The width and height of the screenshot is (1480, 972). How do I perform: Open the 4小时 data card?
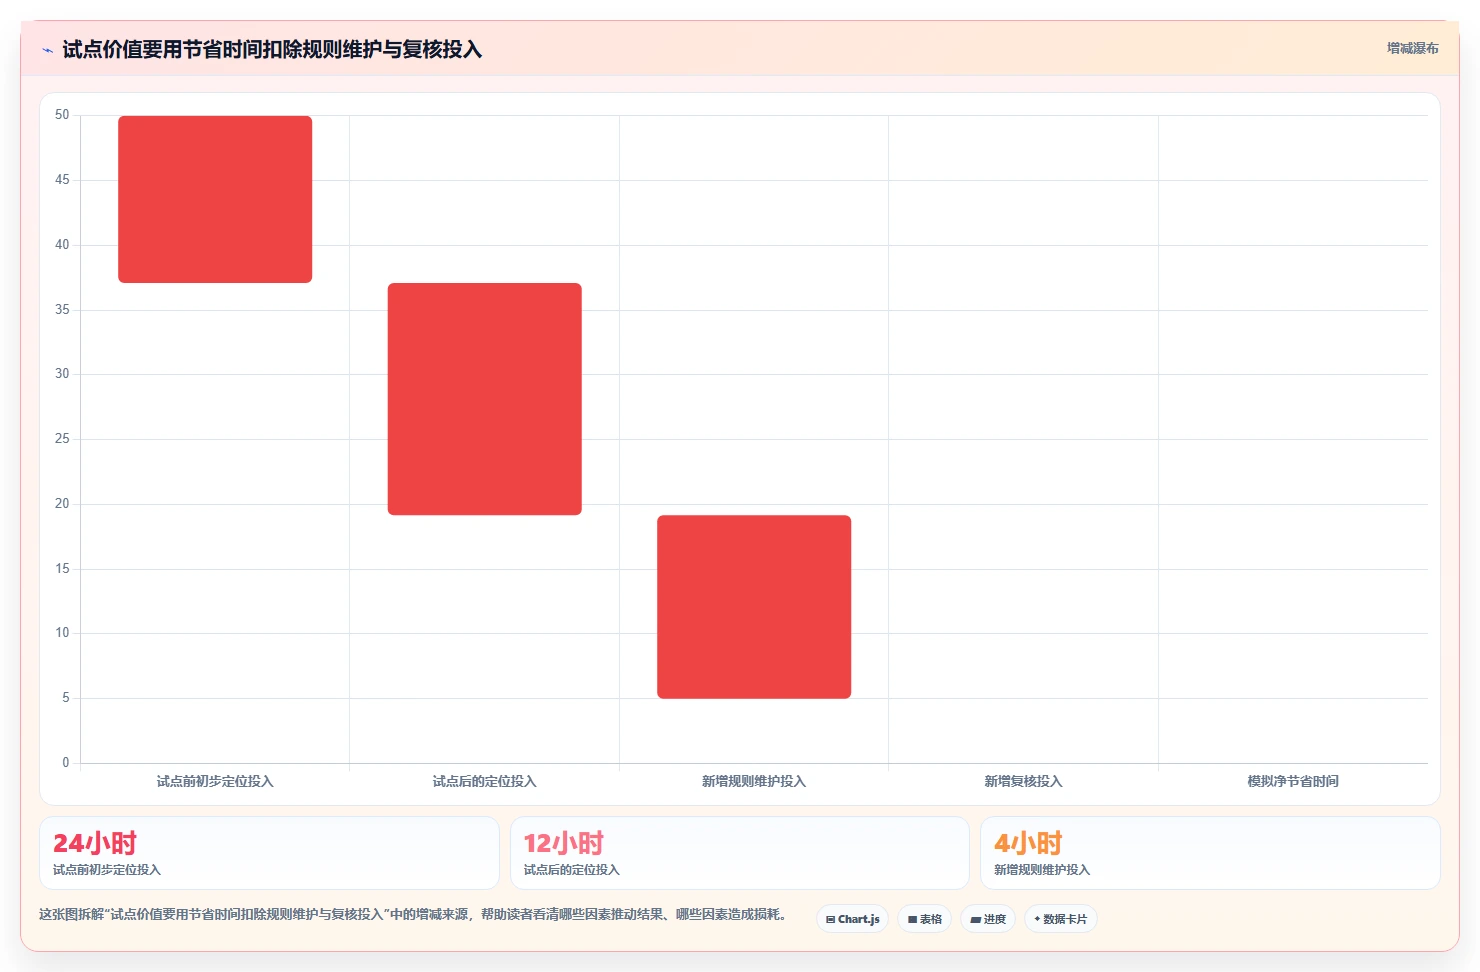[1210, 853]
